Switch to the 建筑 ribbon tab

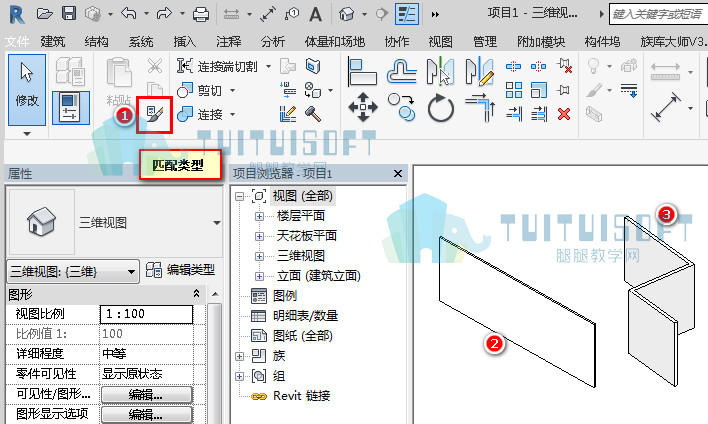[53, 42]
